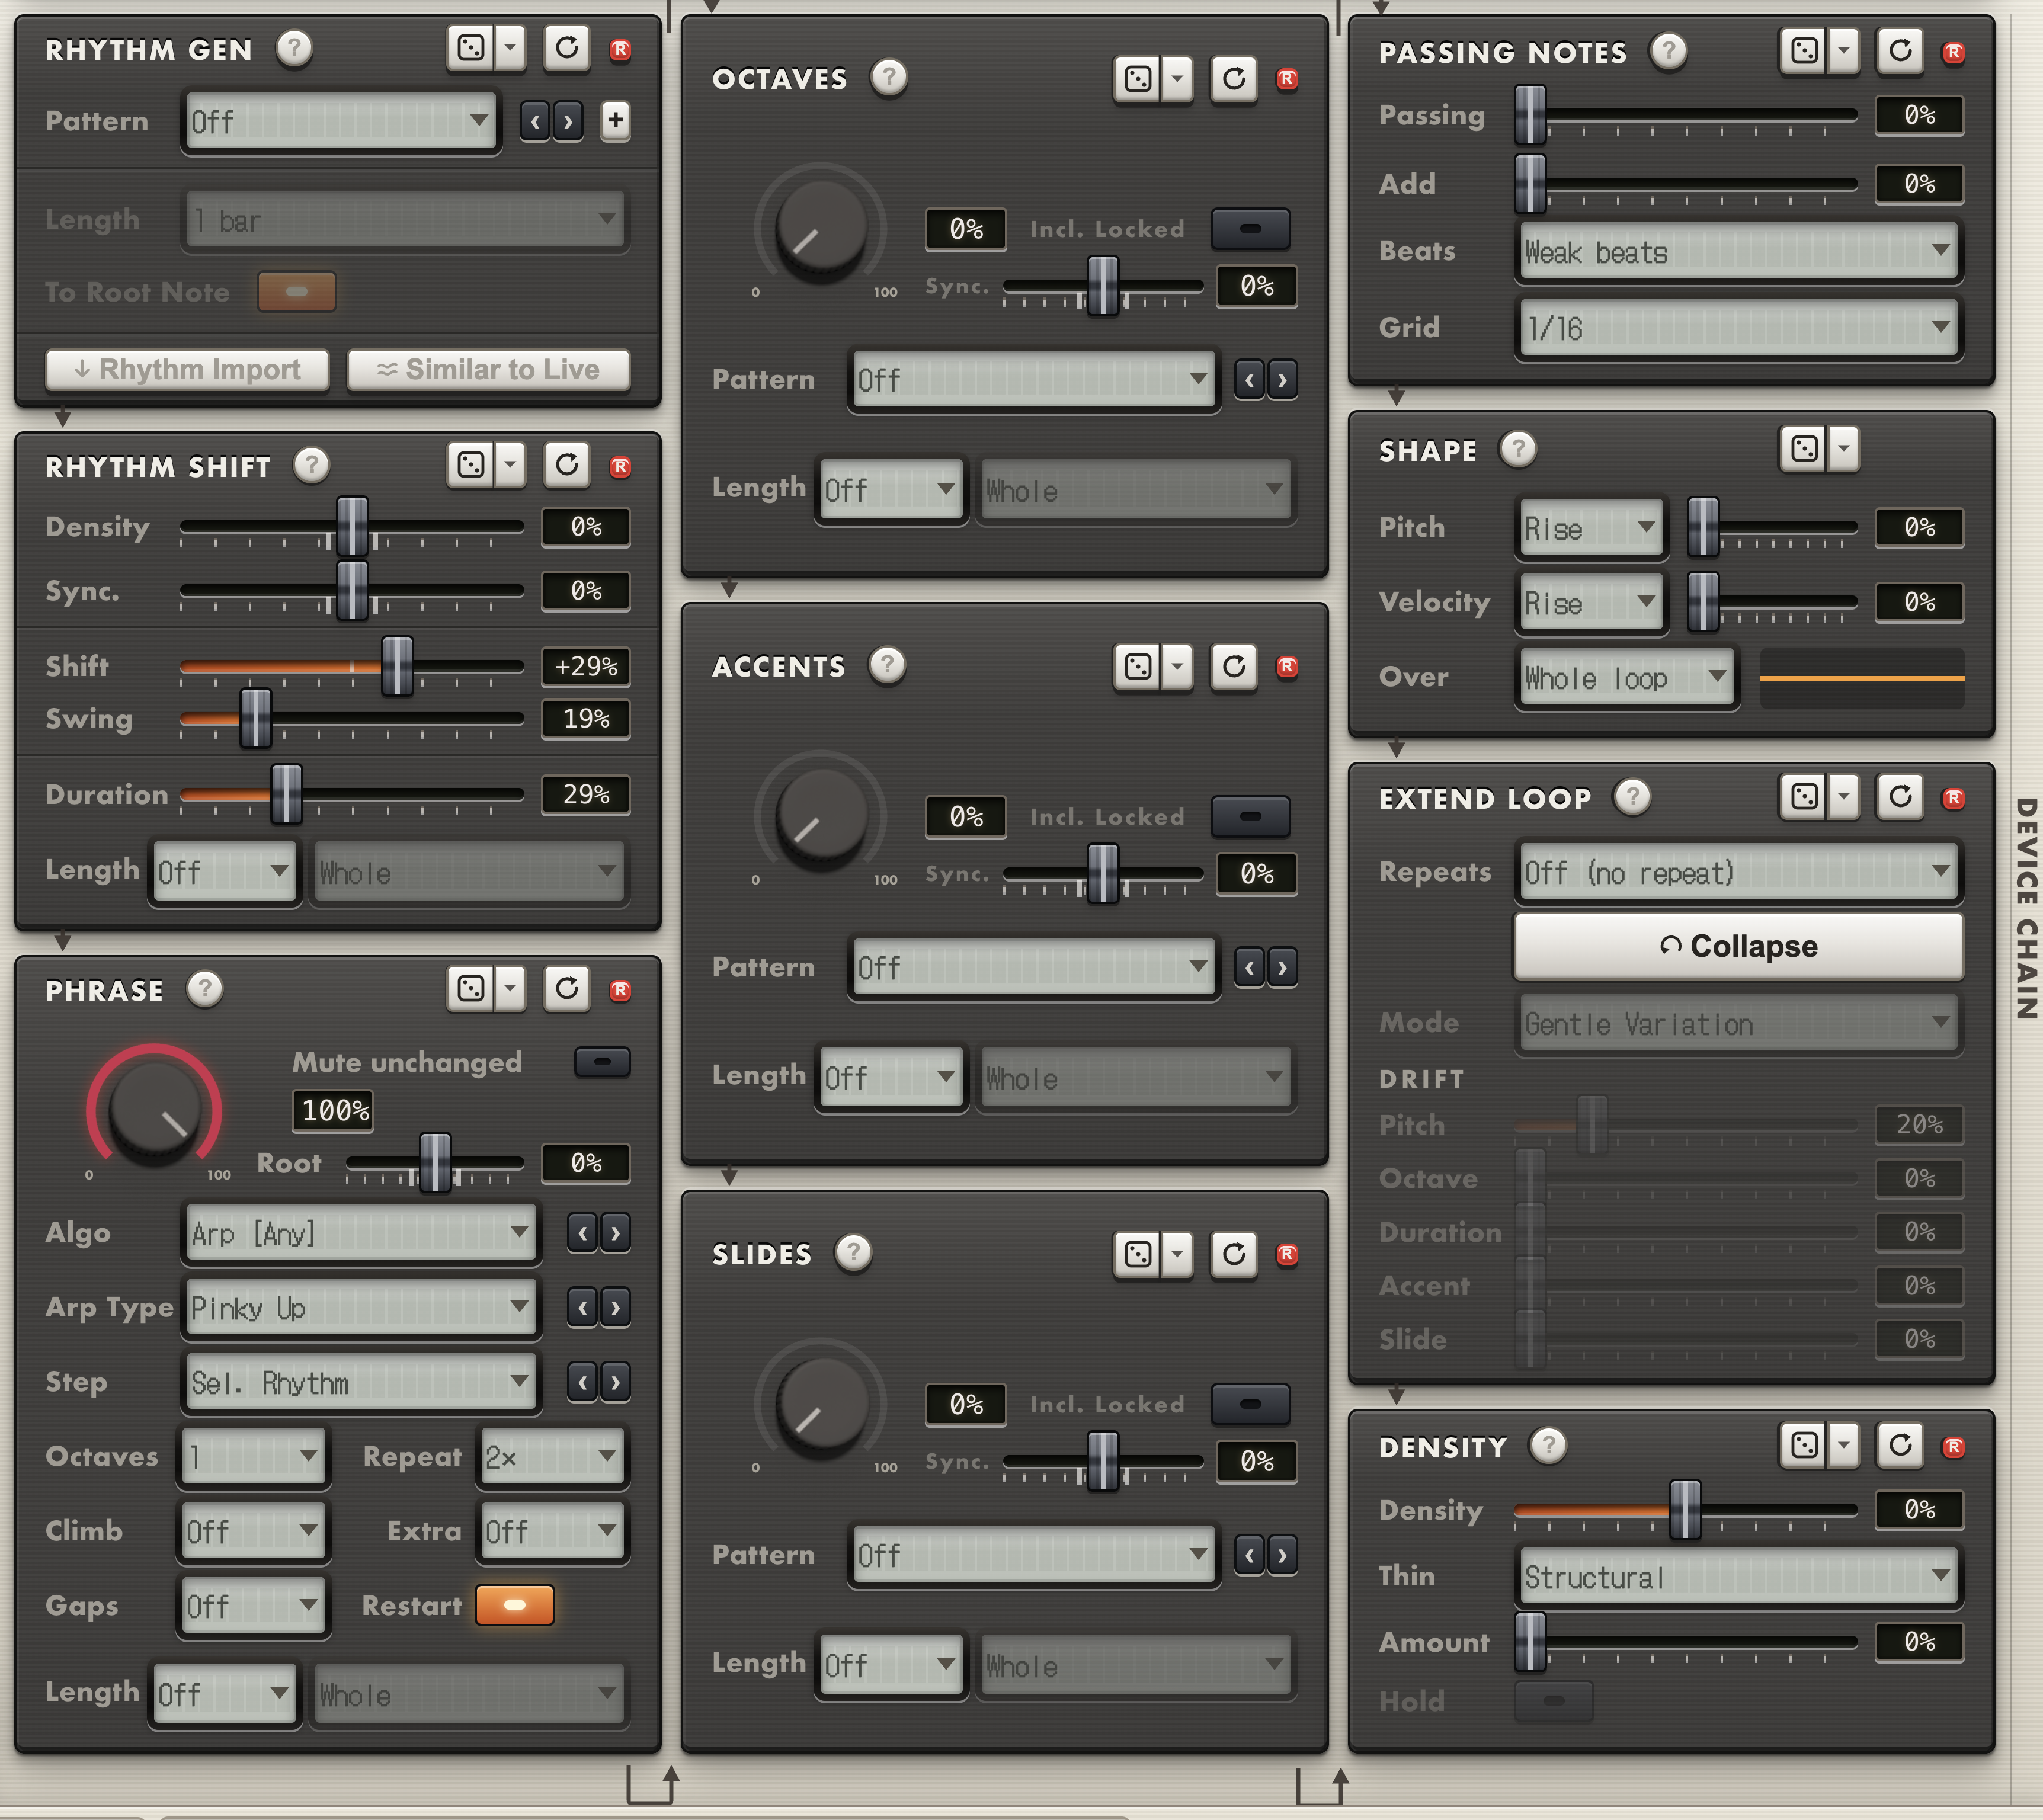Toggle Incl. Locked in Octaves
2043x1820 pixels.
coord(1250,229)
